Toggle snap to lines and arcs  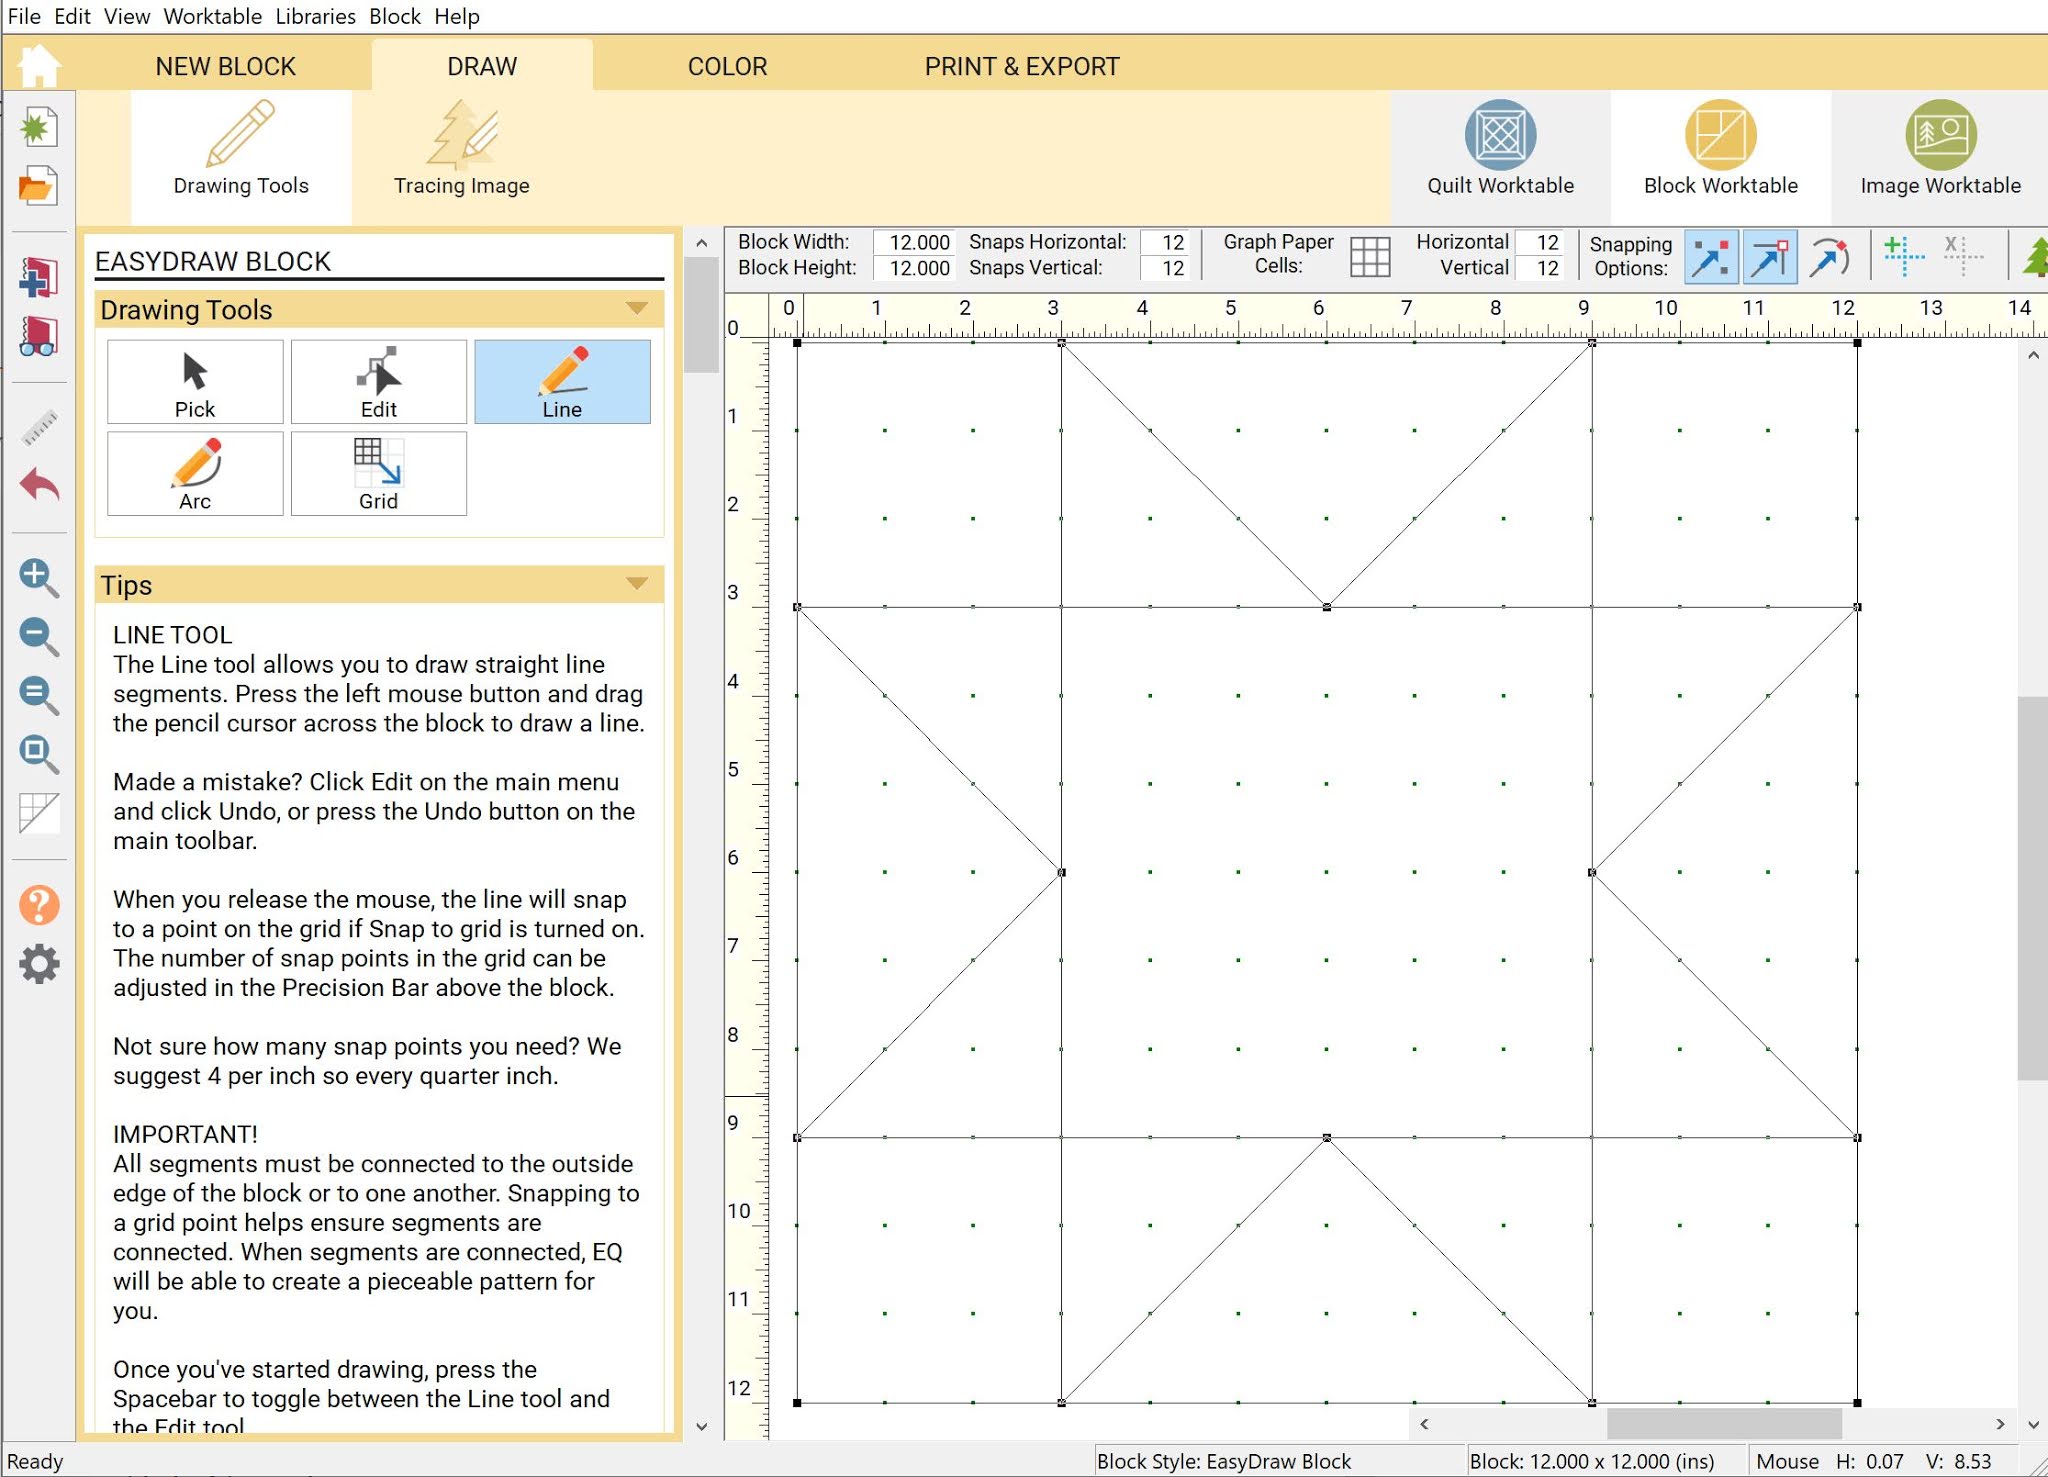1828,256
